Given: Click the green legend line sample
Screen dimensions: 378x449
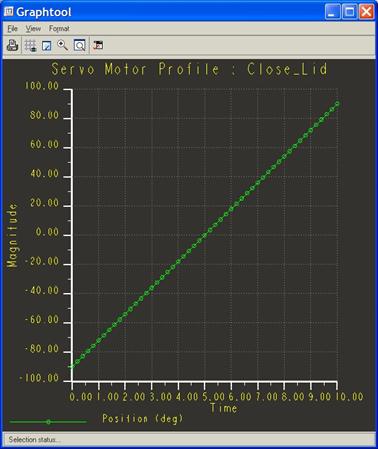Looking at the screenshot, I should pyautogui.click(x=48, y=422).
